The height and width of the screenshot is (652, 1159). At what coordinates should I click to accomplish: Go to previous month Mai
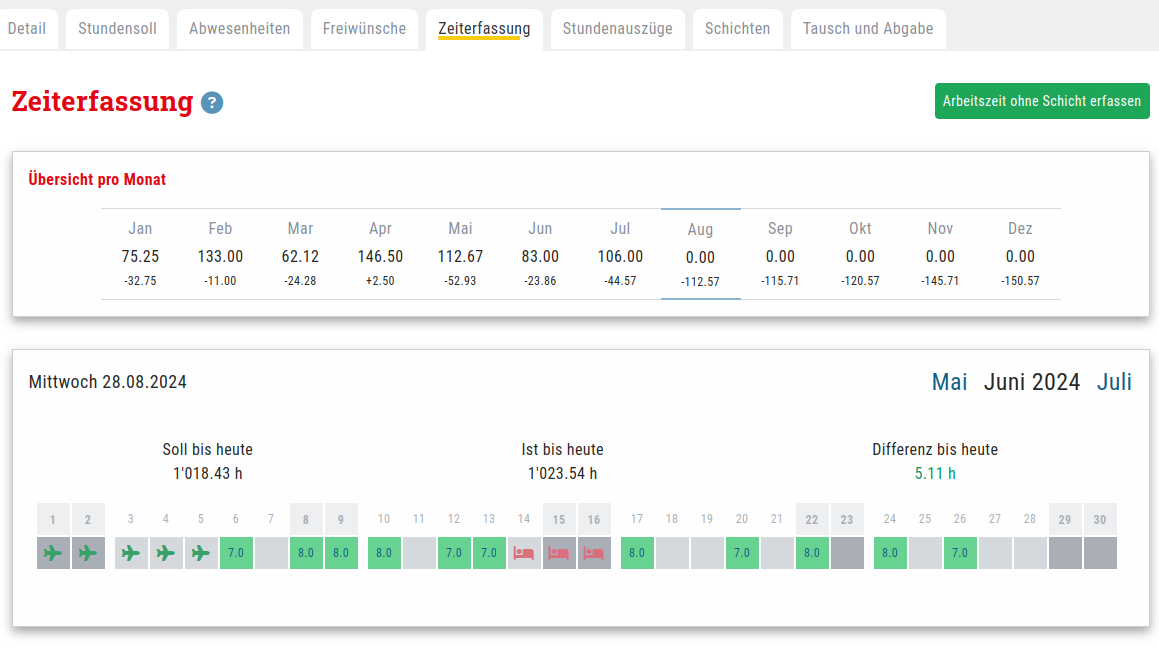click(x=949, y=382)
